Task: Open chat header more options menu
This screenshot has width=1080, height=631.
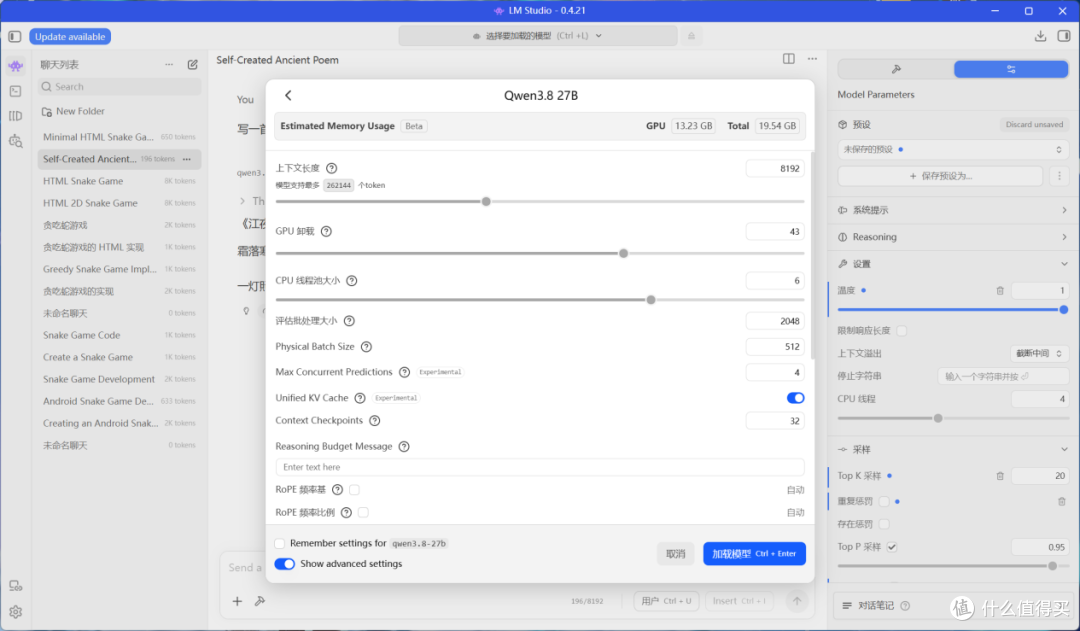Action: click(x=813, y=59)
